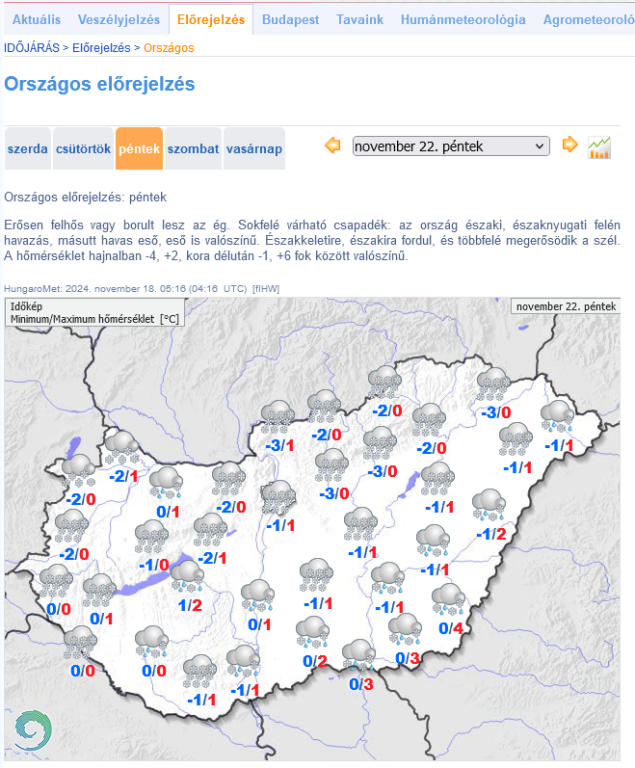Click the weather icon above 0/4 temperature
This screenshot has width=635, height=768.
(x=448, y=600)
